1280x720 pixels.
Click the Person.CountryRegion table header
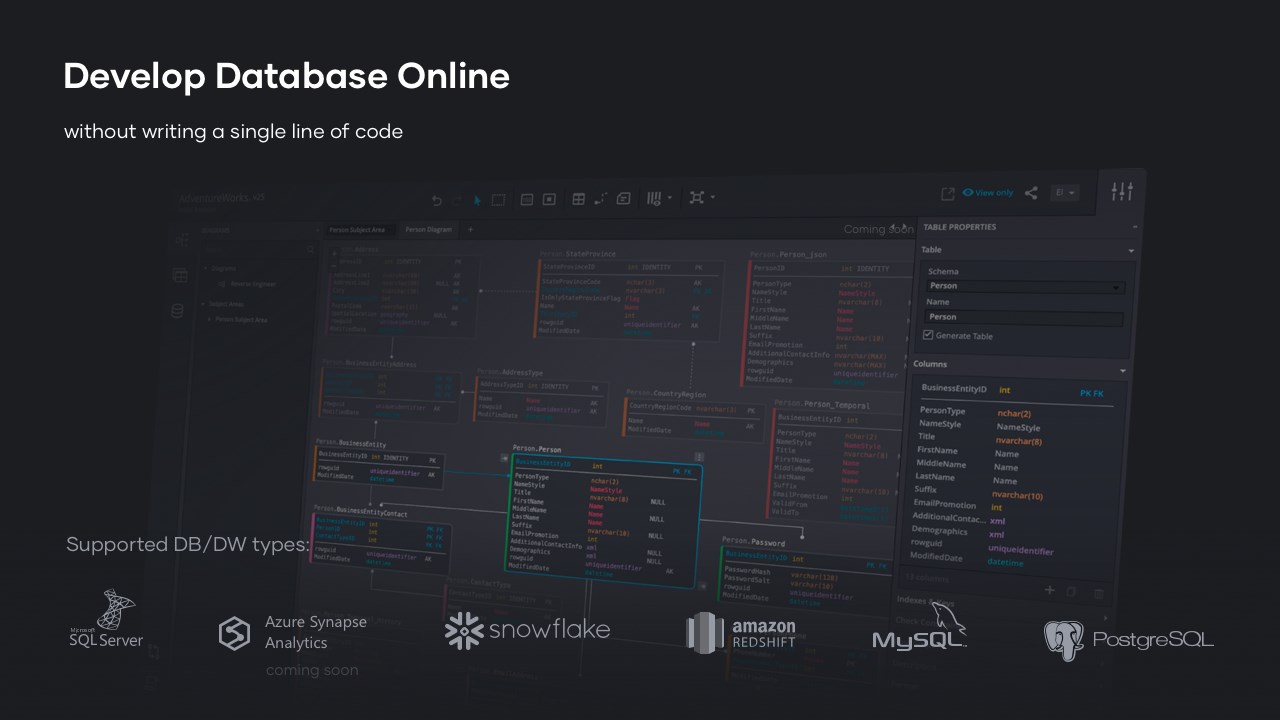(665, 394)
